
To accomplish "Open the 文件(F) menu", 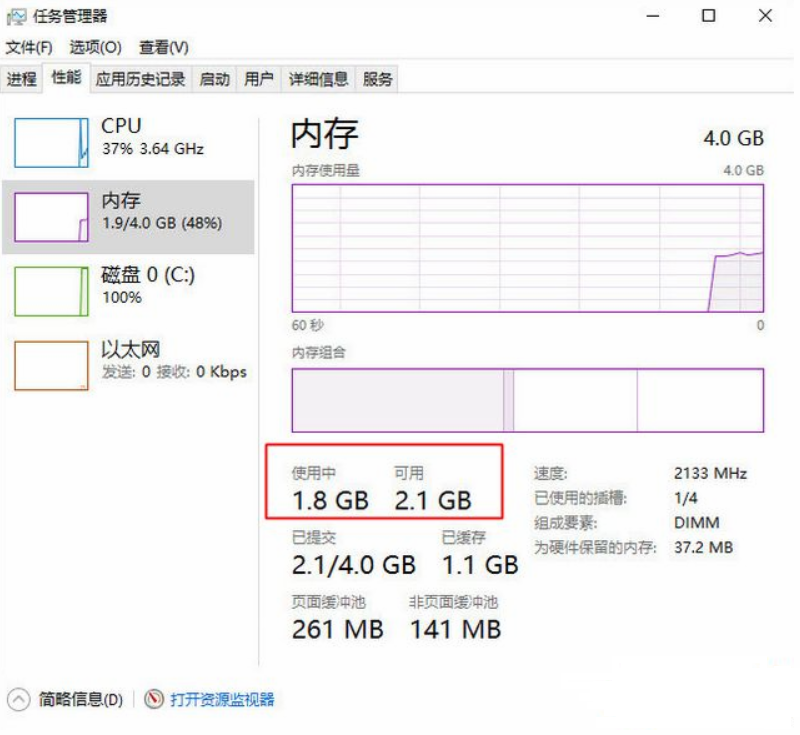I will pos(27,47).
